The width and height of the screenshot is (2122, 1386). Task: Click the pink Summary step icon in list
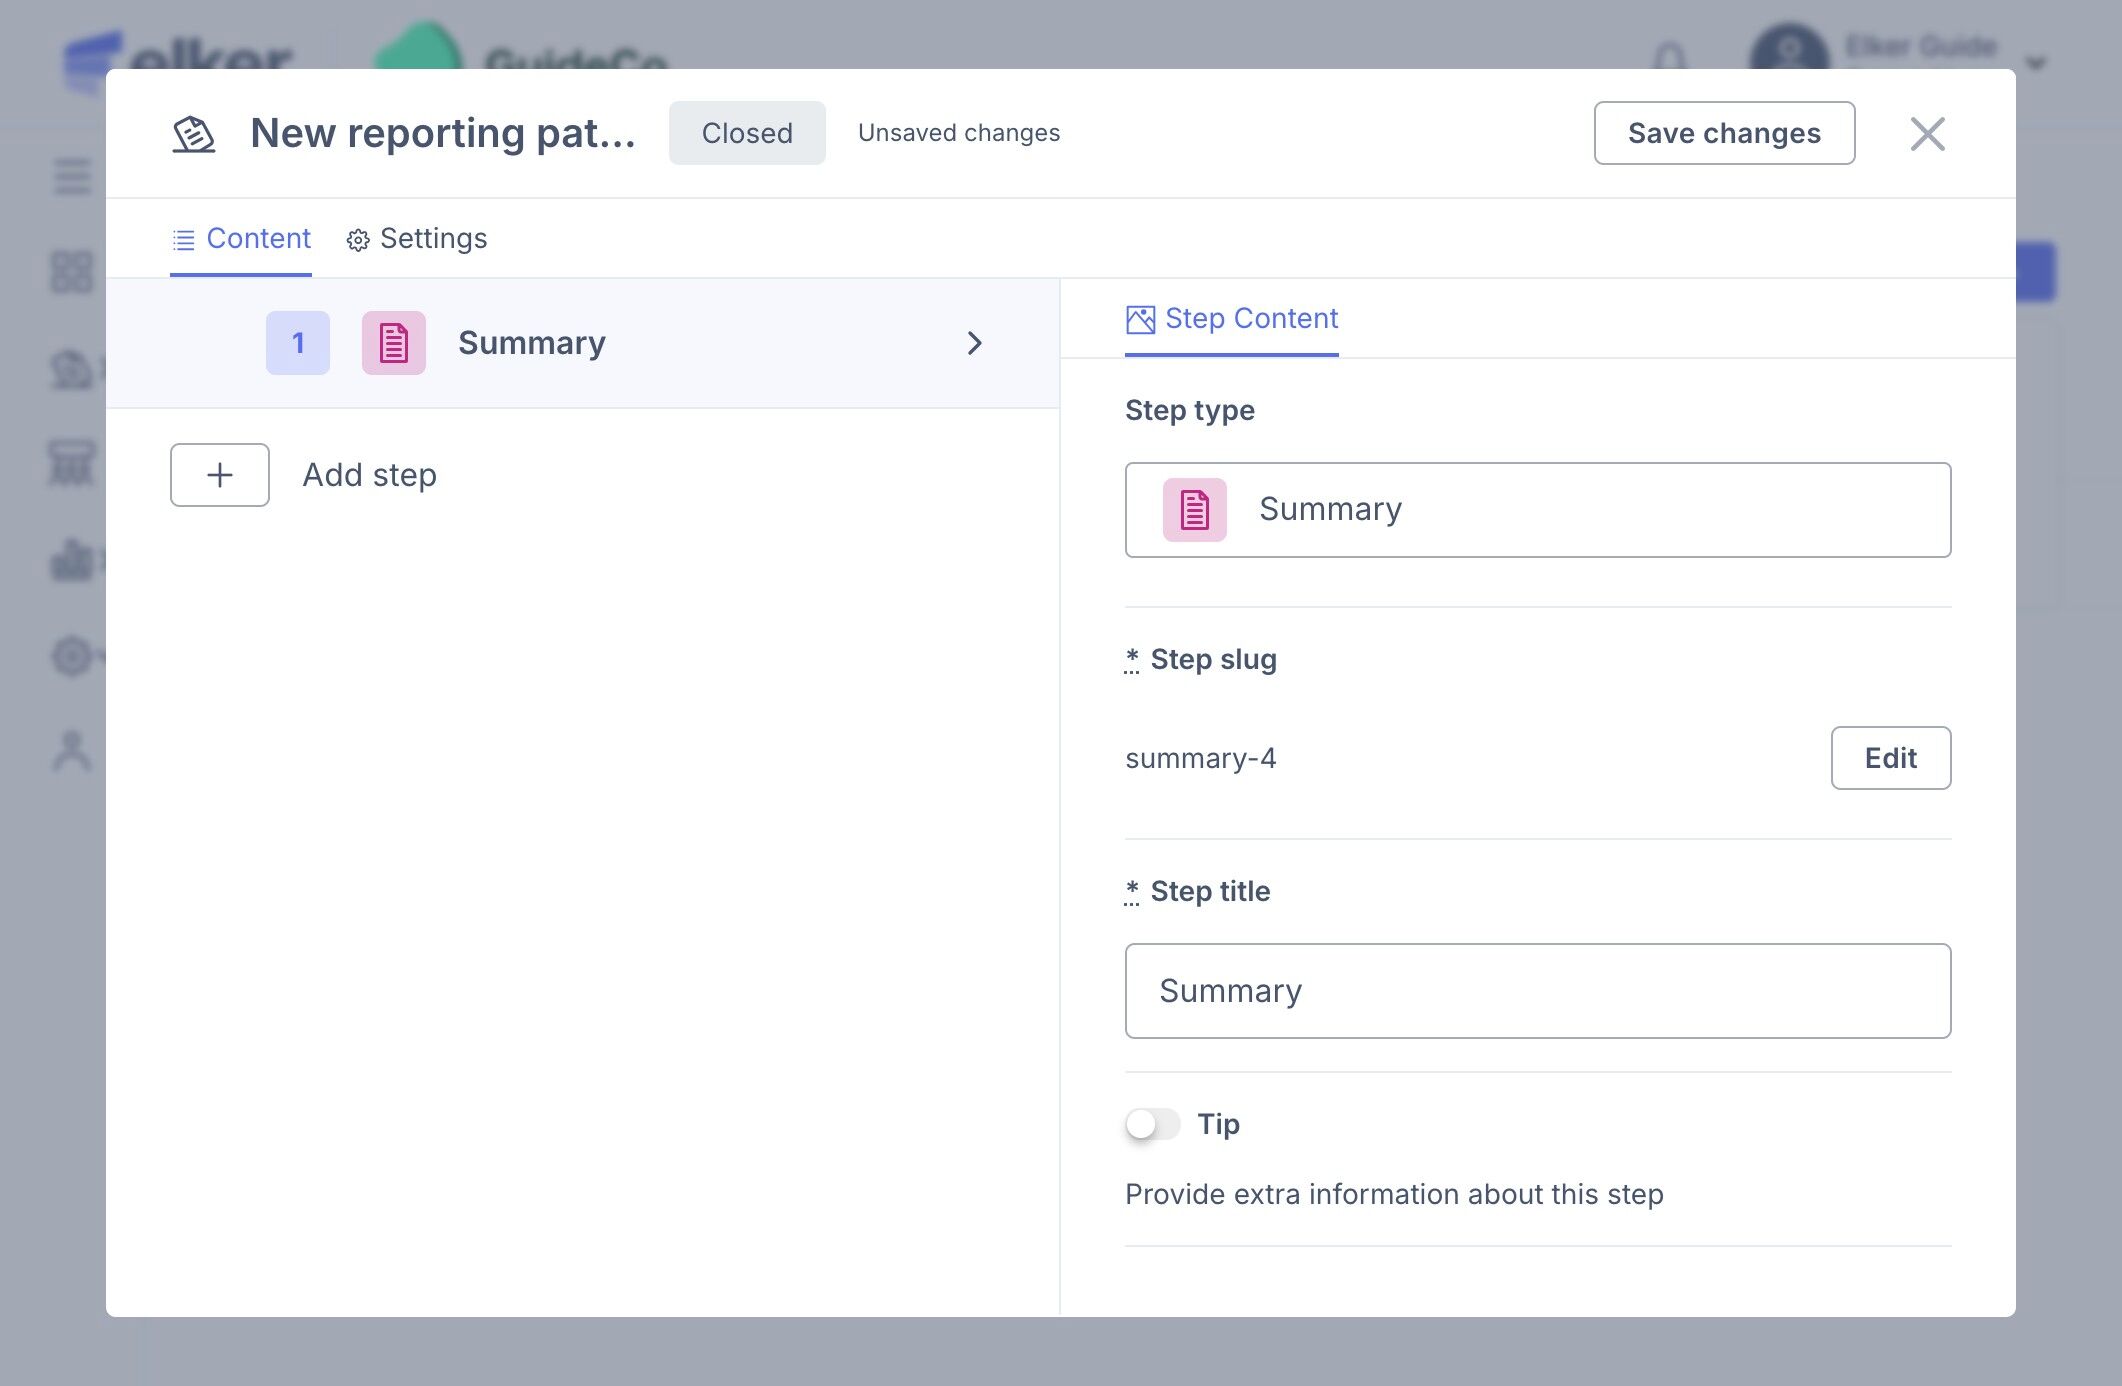pyautogui.click(x=393, y=343)
